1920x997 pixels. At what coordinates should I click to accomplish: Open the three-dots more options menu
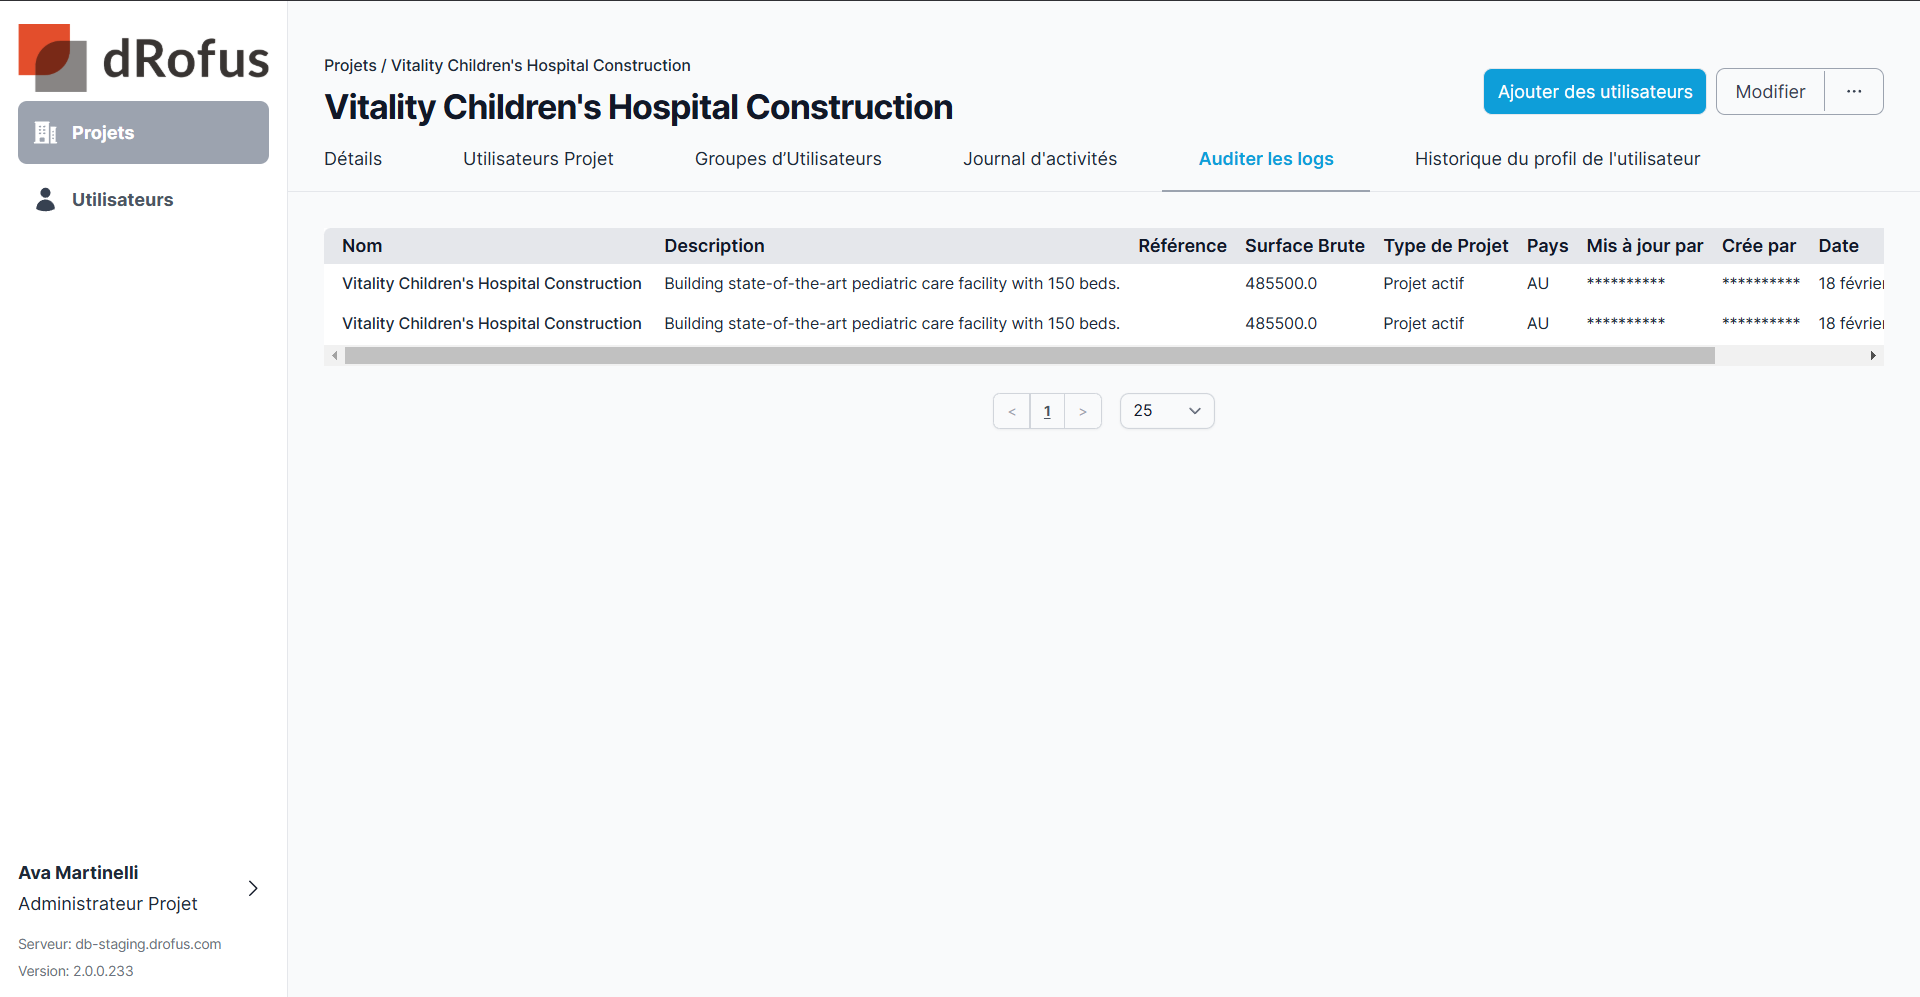click(1854, 92)
